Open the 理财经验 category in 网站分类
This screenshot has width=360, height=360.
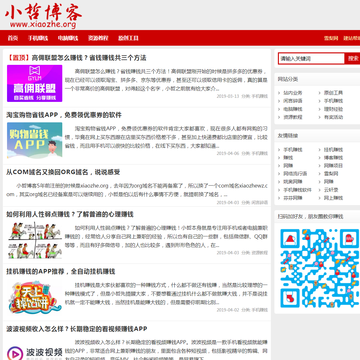tap(333, 109)
